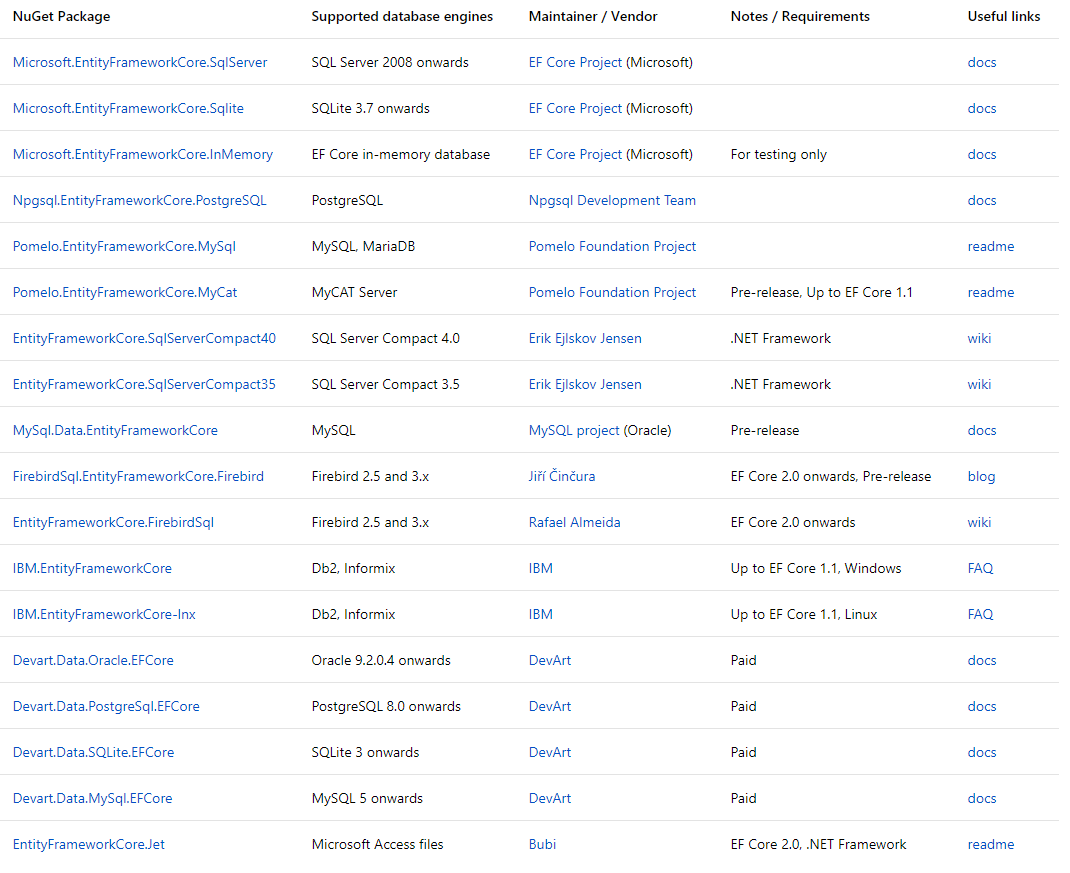1070x873 pixels.
Task: Open DevArt vendor link for PostgreSQL 8.0 row
Action: (550, 706)
